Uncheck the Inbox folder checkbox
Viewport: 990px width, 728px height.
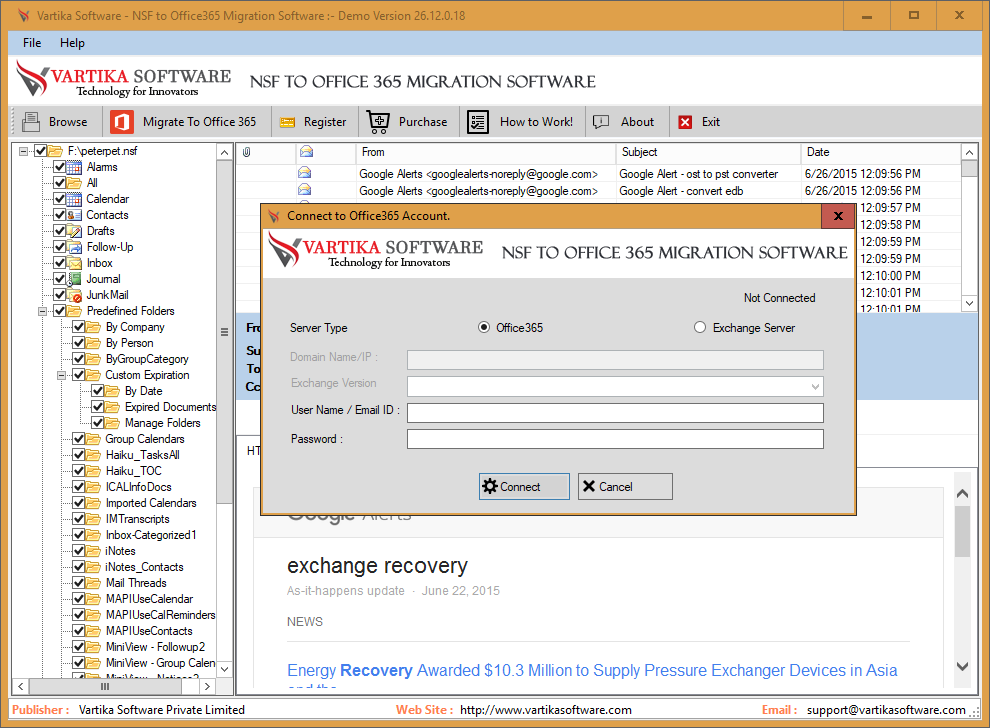[59, 263]
